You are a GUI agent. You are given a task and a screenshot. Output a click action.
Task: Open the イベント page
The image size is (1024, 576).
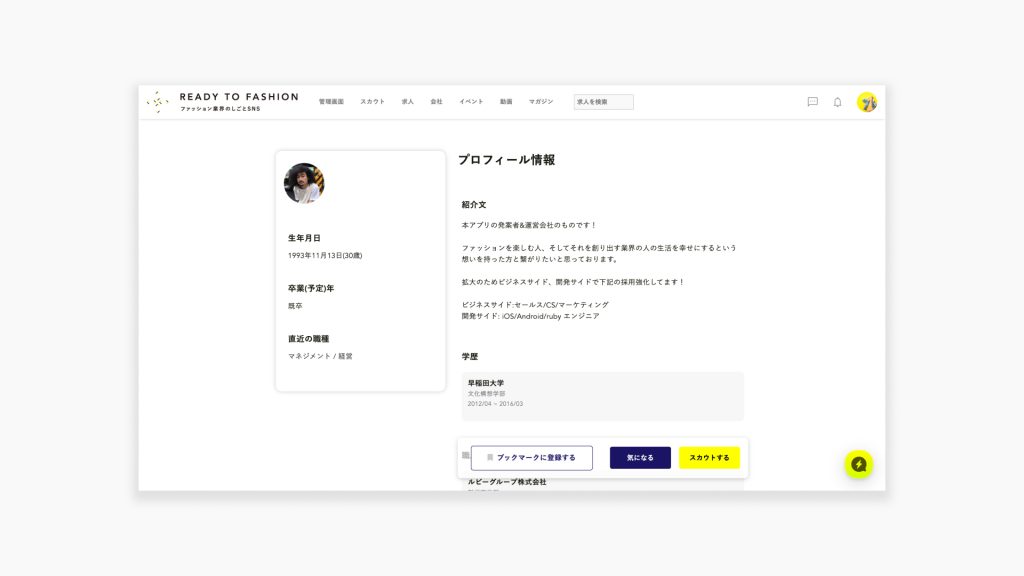[471, 102]
